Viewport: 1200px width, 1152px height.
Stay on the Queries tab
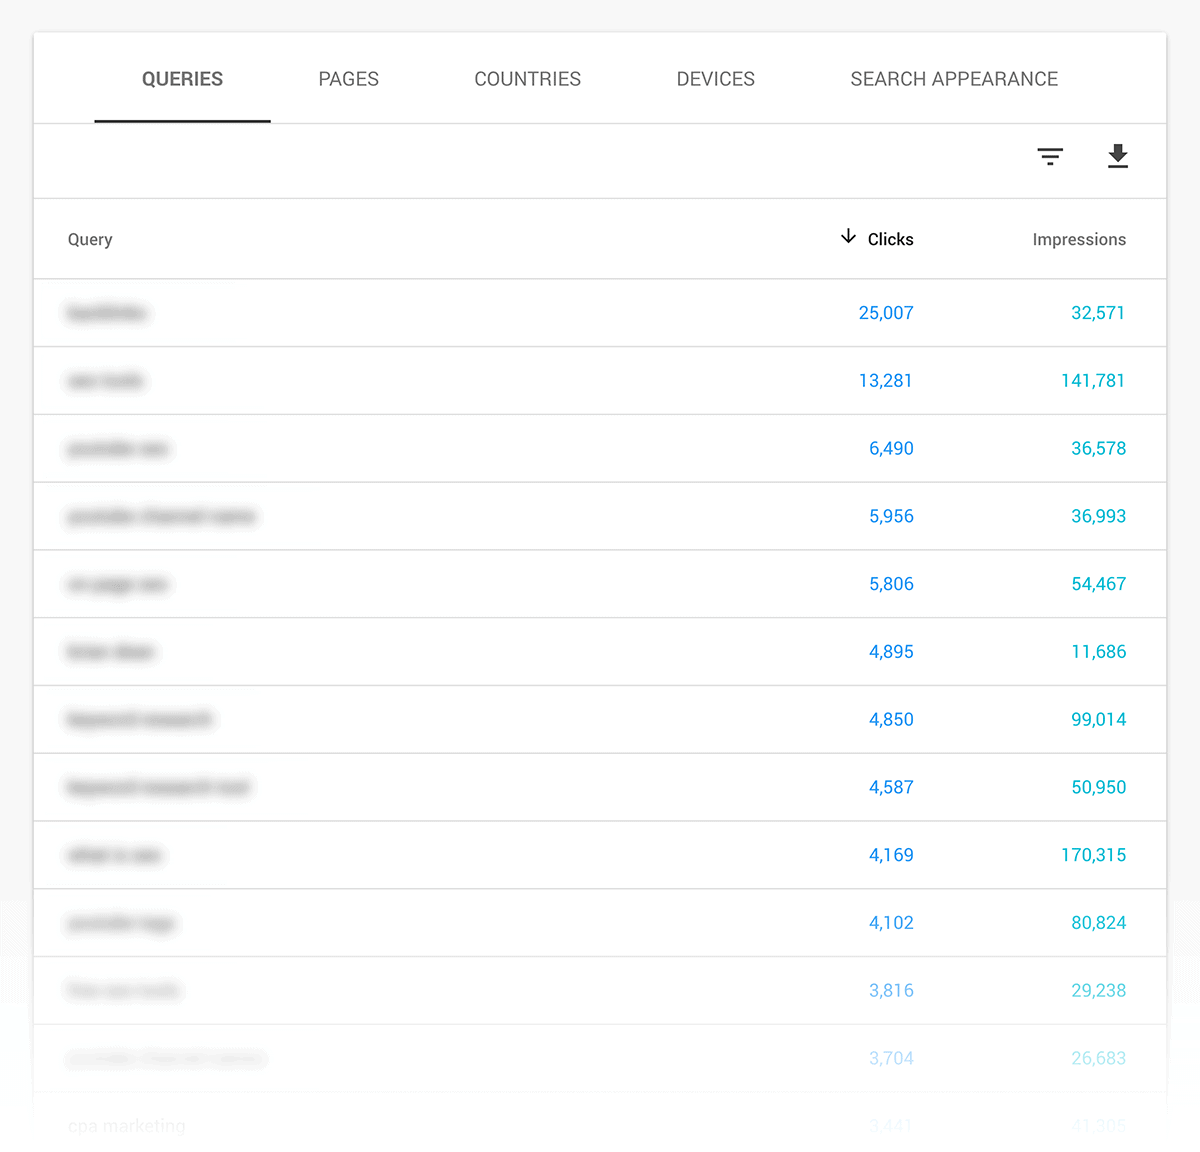point(182,79)
